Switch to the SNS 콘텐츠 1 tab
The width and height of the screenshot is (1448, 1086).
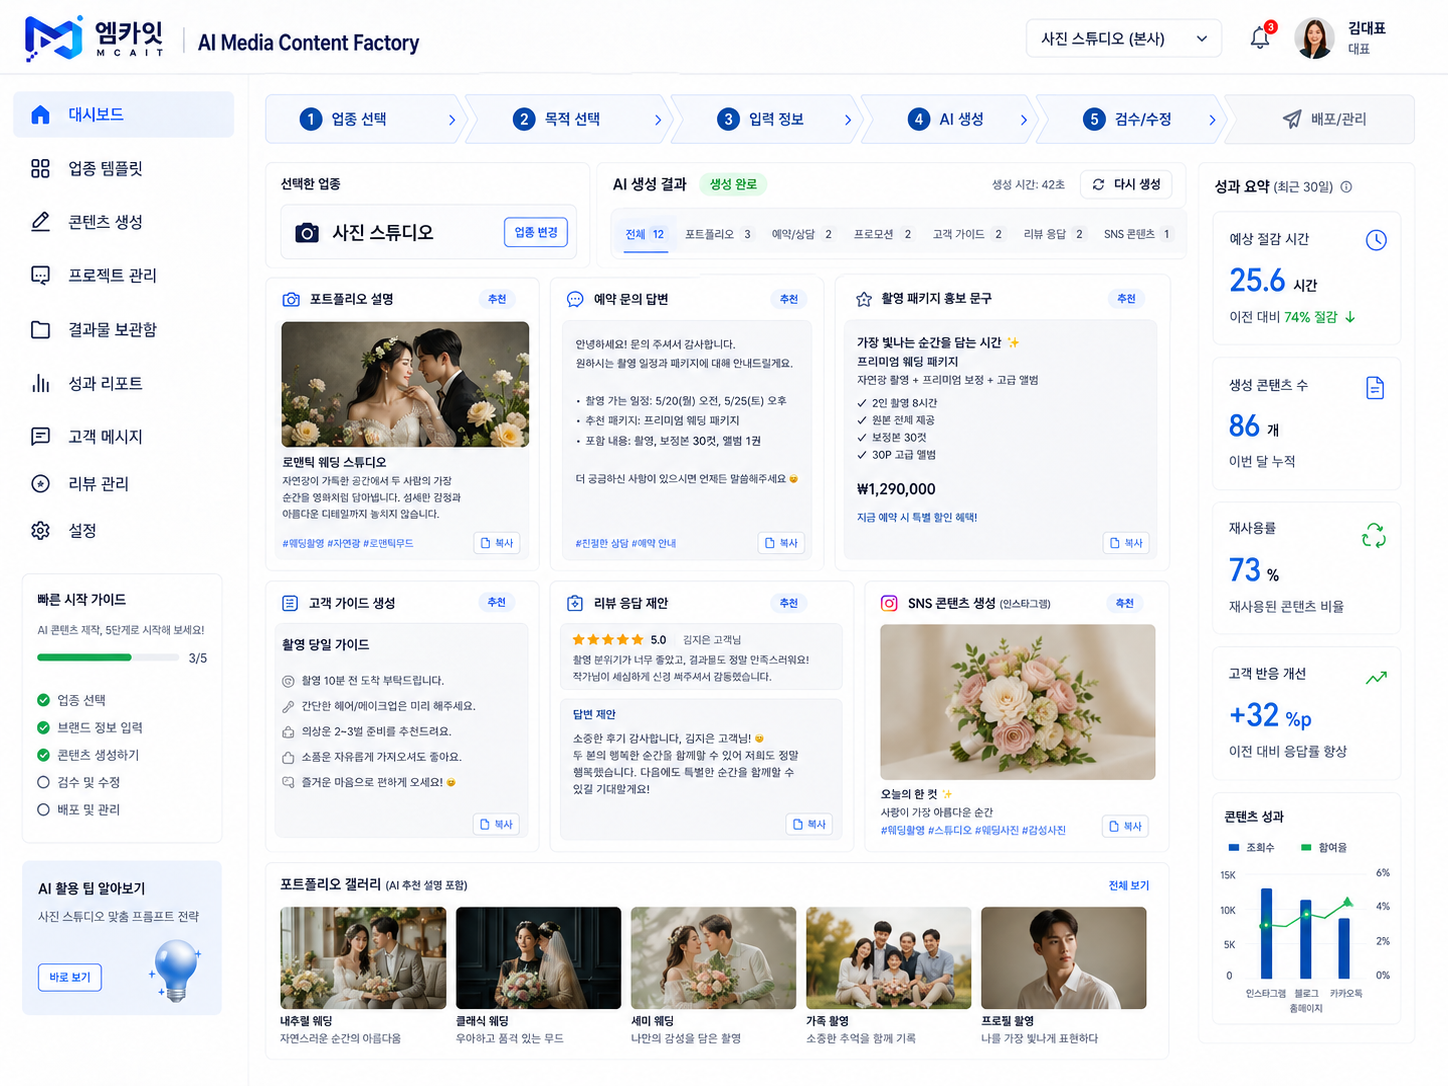[x=1138, y=234]
